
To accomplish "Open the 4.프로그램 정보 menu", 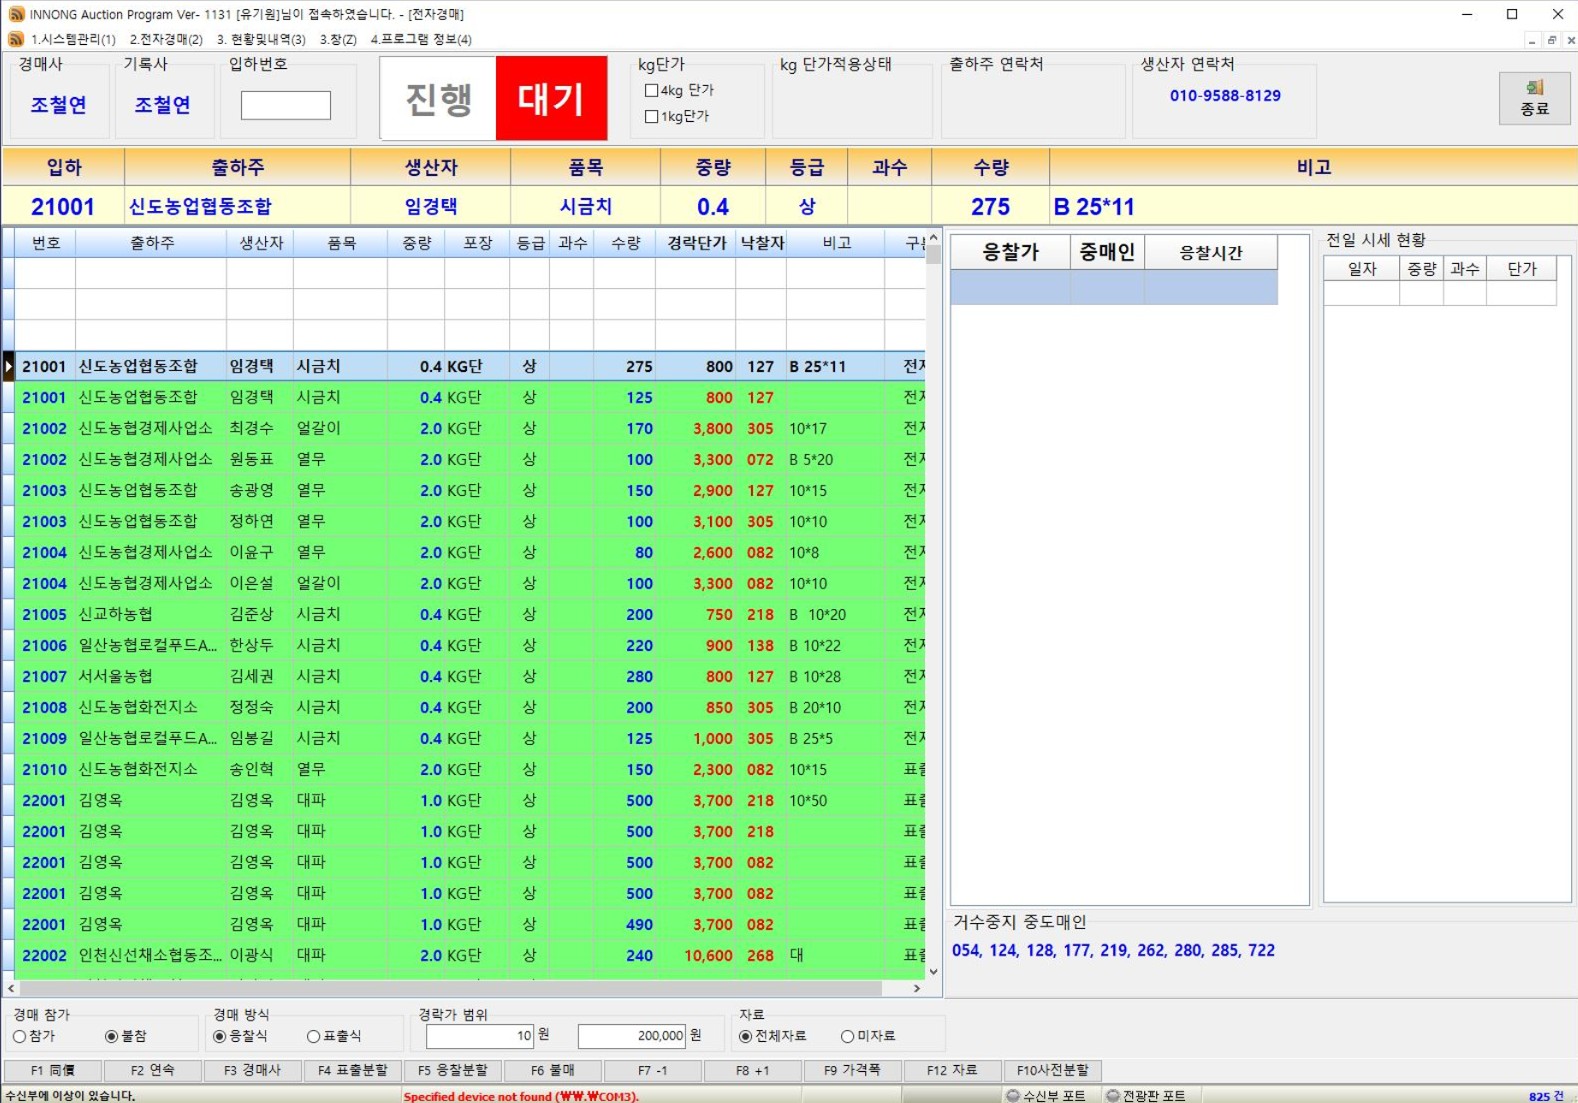I will (421, 39).
